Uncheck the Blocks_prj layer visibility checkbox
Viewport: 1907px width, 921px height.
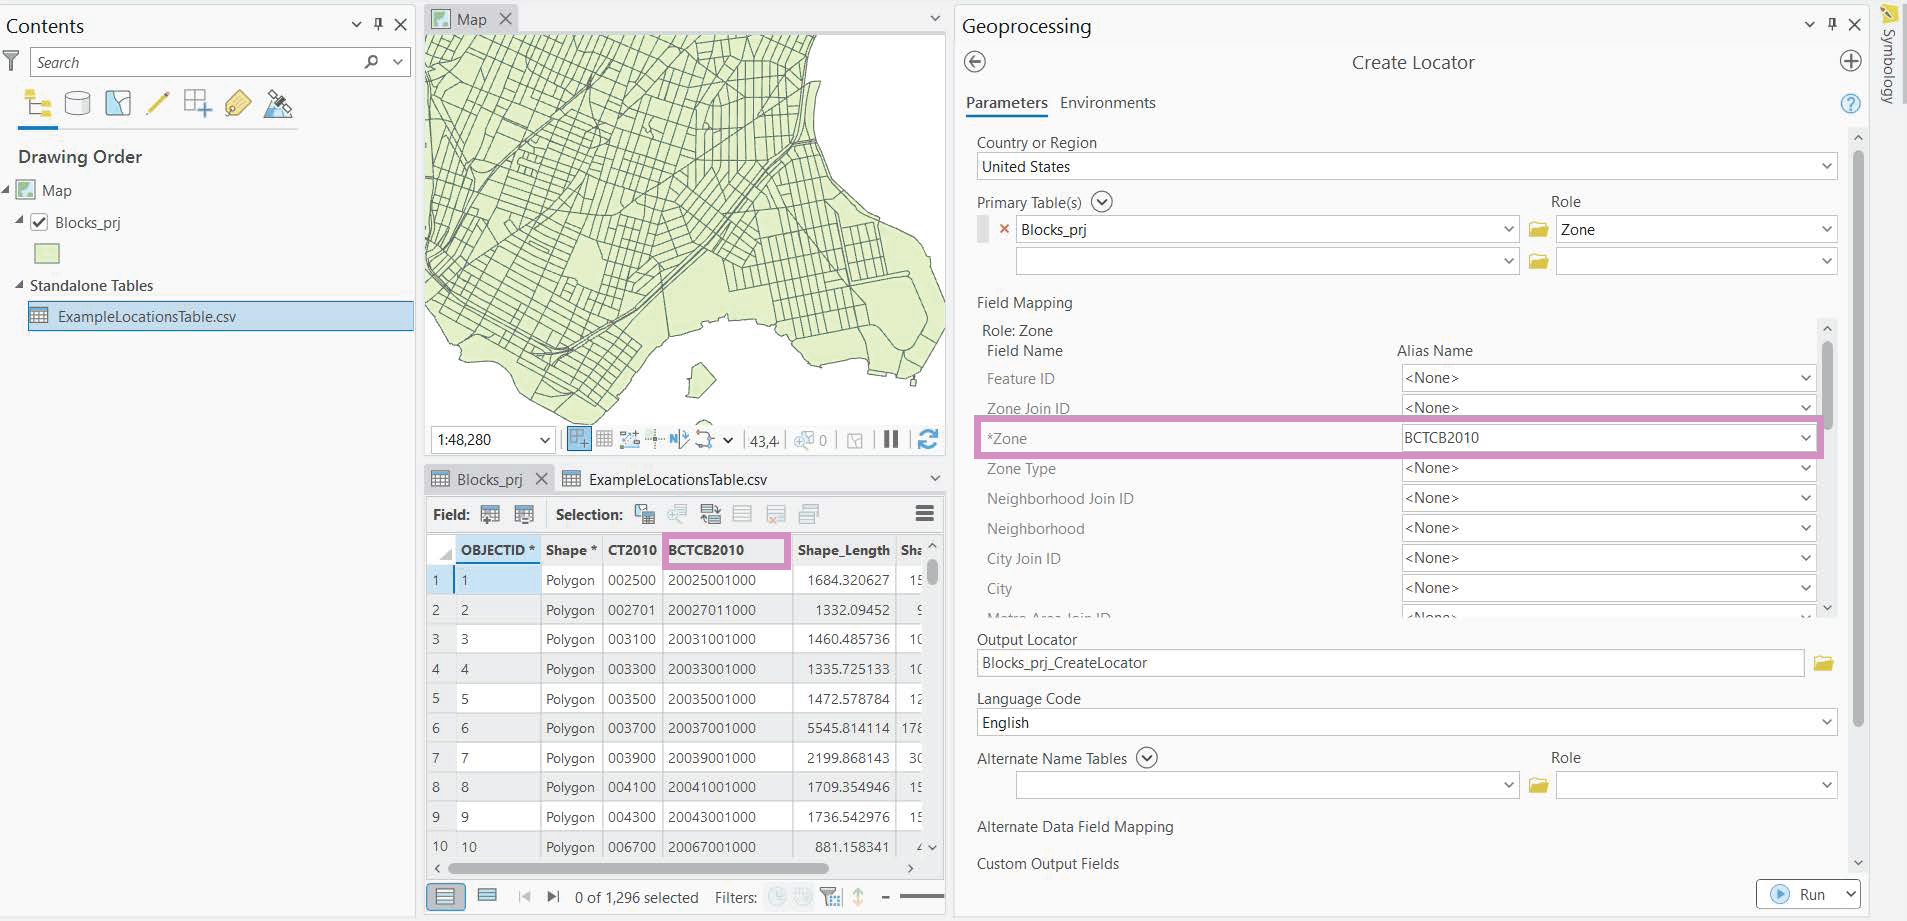click(x=39, y=222)
